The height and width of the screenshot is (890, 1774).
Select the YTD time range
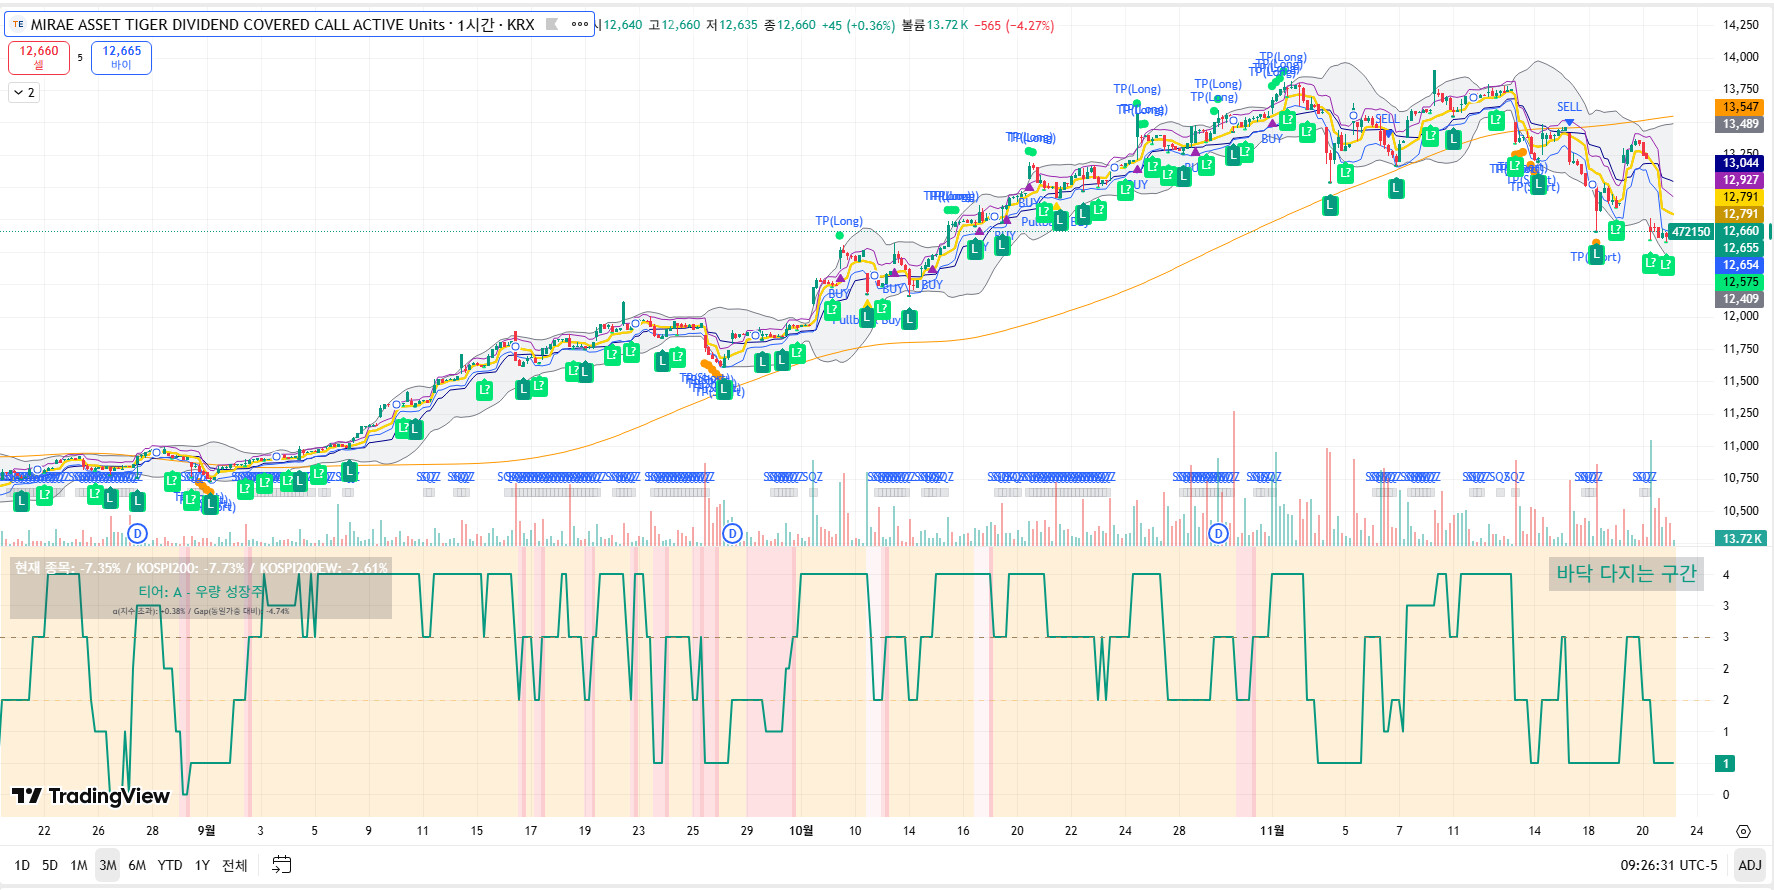pos(170,865)
